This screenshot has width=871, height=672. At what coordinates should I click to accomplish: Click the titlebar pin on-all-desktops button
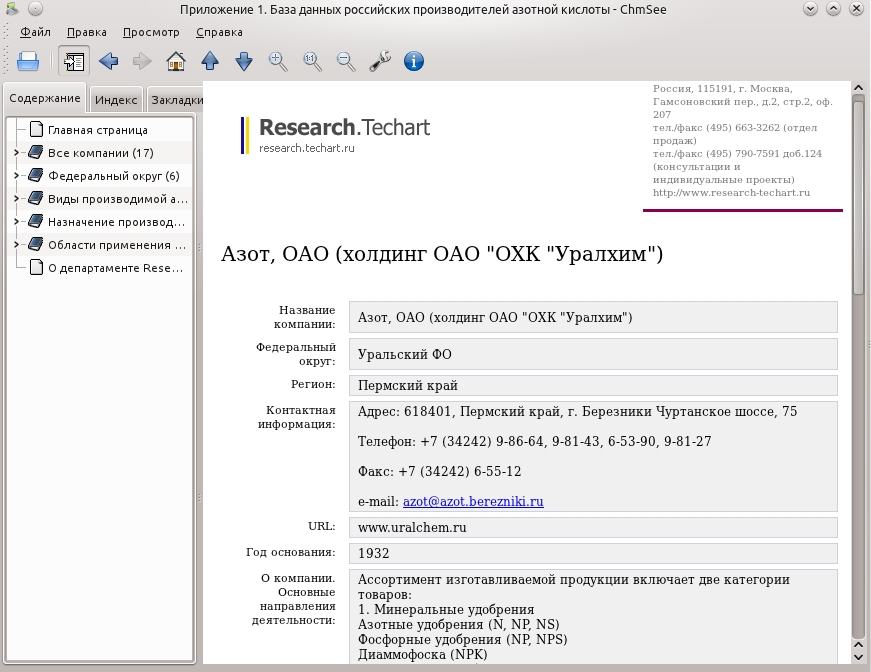pos(35,9)
